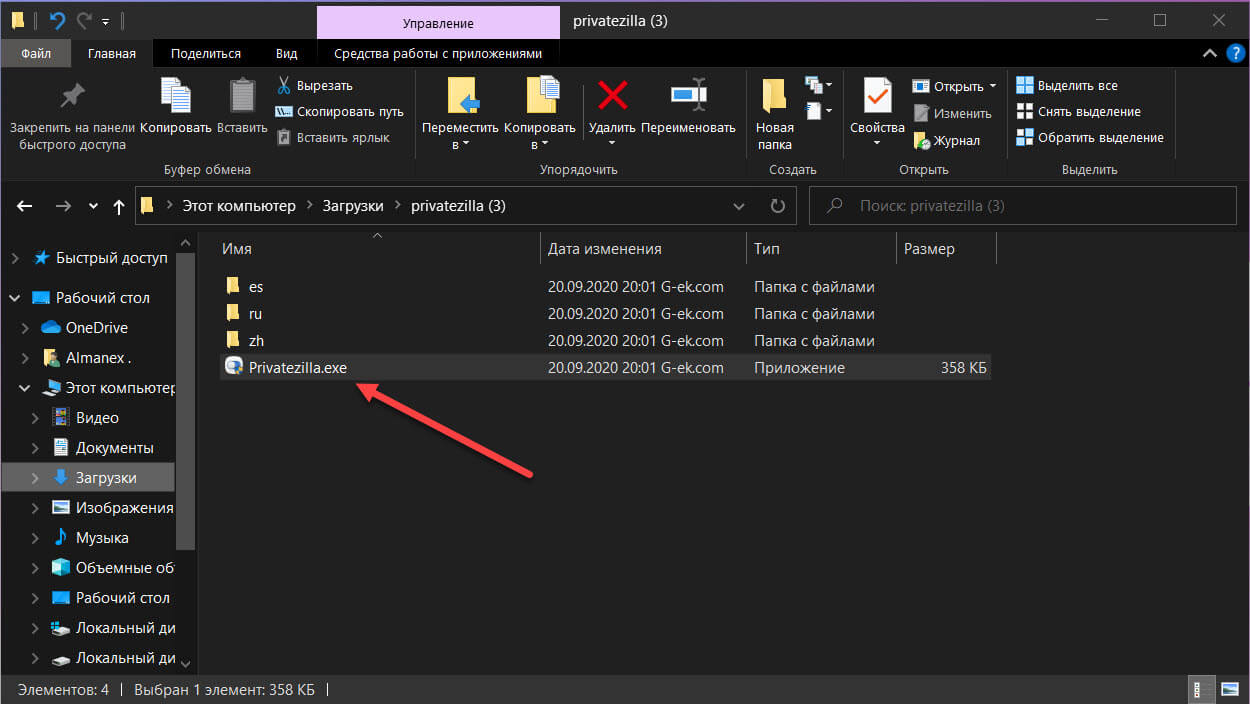Screen dimensions: 1250x704
Task: Open the address bar history dropdown
Action: tap(739, 206)
